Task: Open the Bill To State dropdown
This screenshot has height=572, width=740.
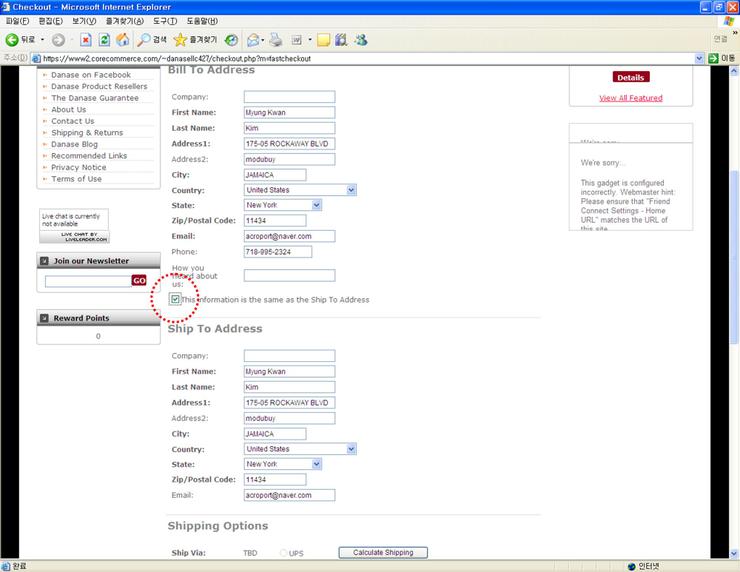Action: [317, 205]
